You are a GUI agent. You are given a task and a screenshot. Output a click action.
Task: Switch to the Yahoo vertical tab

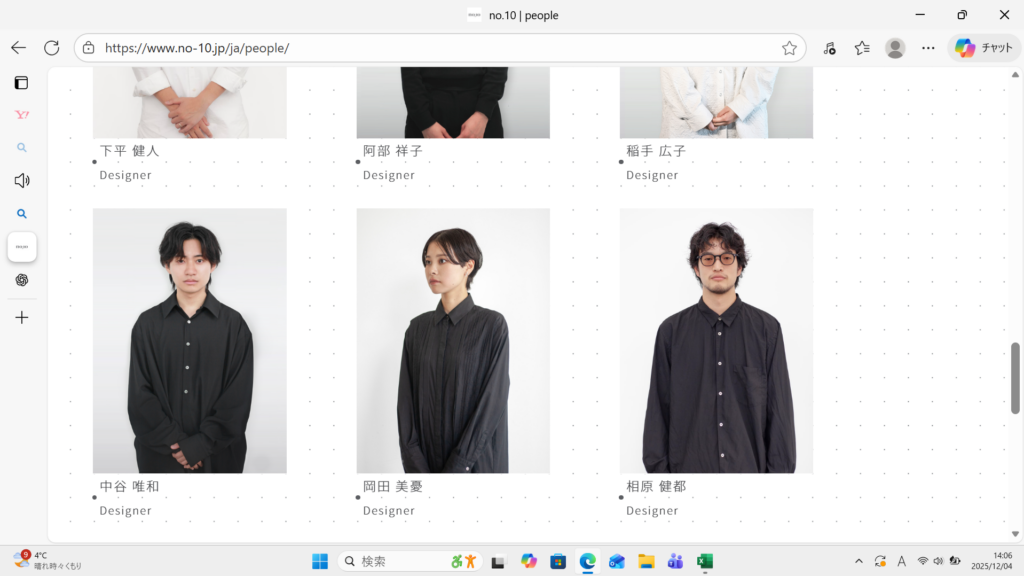[22, 115]
